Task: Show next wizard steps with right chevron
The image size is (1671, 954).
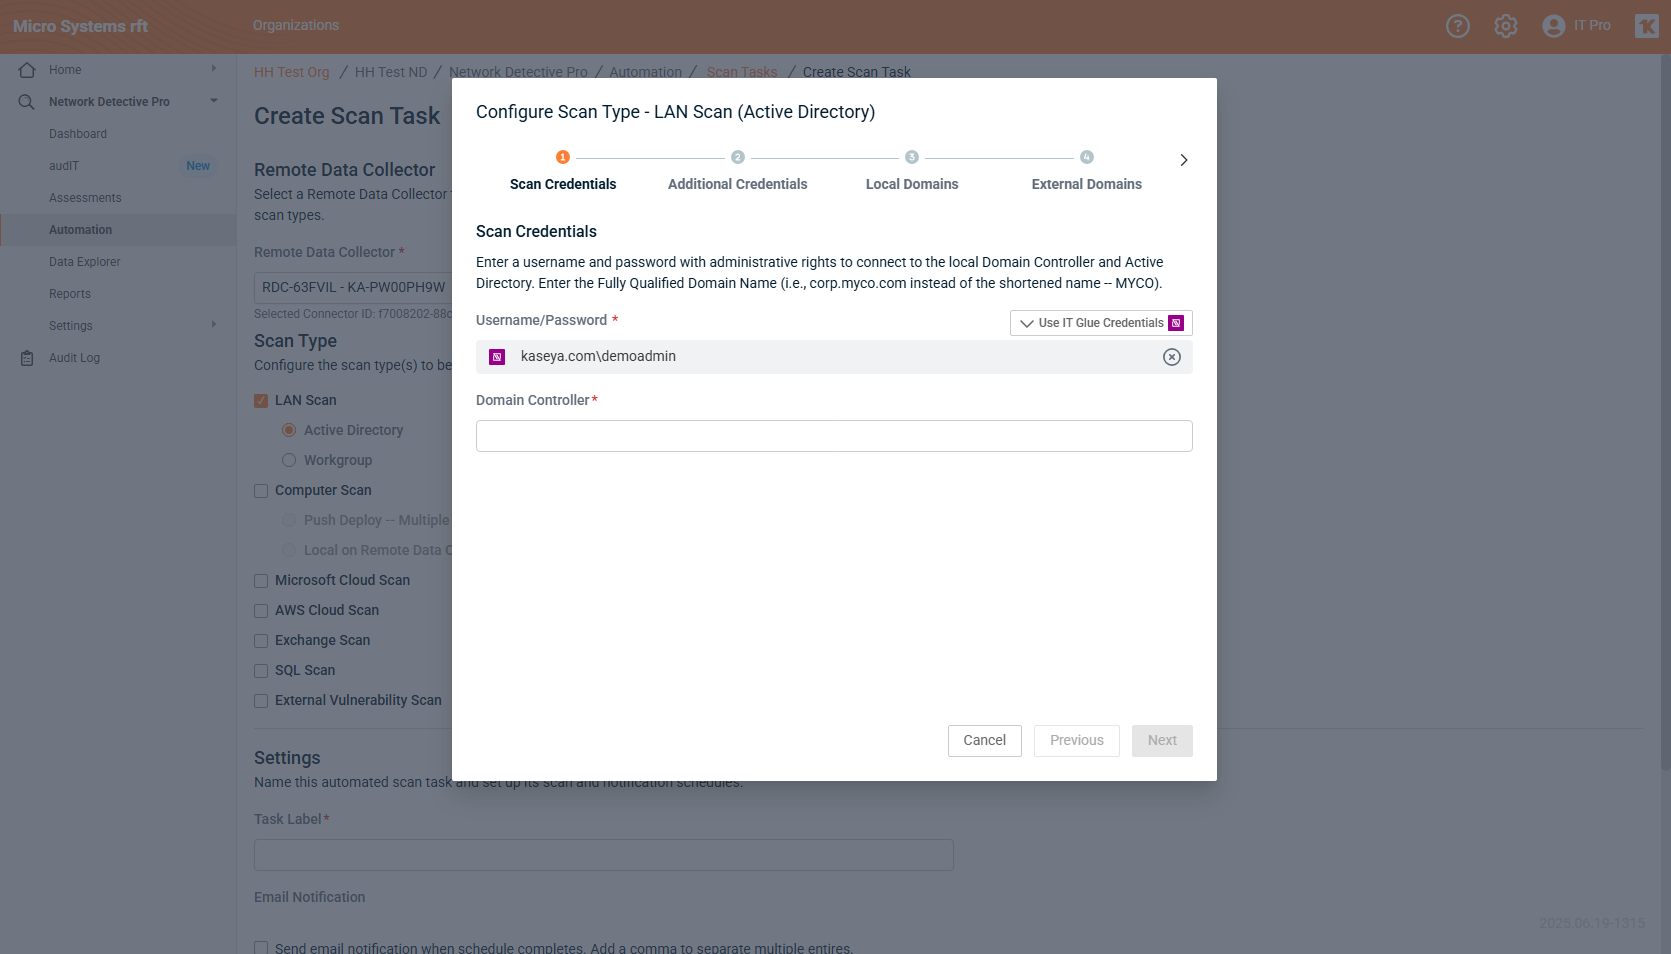Action: click(1184, 160)
